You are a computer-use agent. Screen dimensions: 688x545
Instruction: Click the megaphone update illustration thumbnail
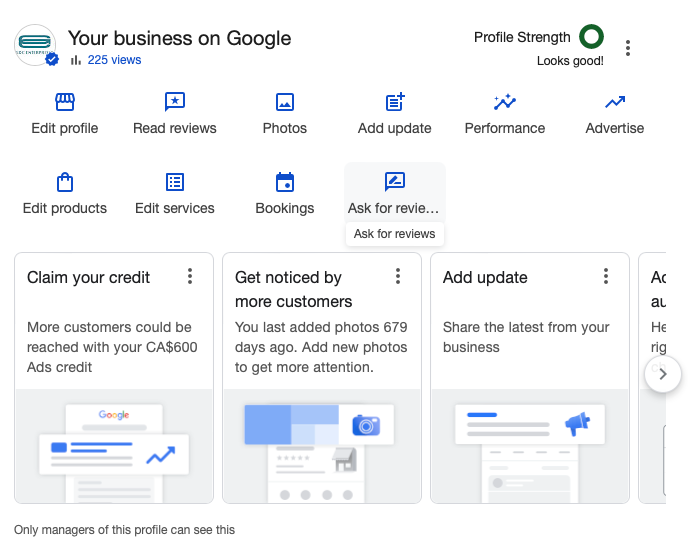click(x=530, y=446)
